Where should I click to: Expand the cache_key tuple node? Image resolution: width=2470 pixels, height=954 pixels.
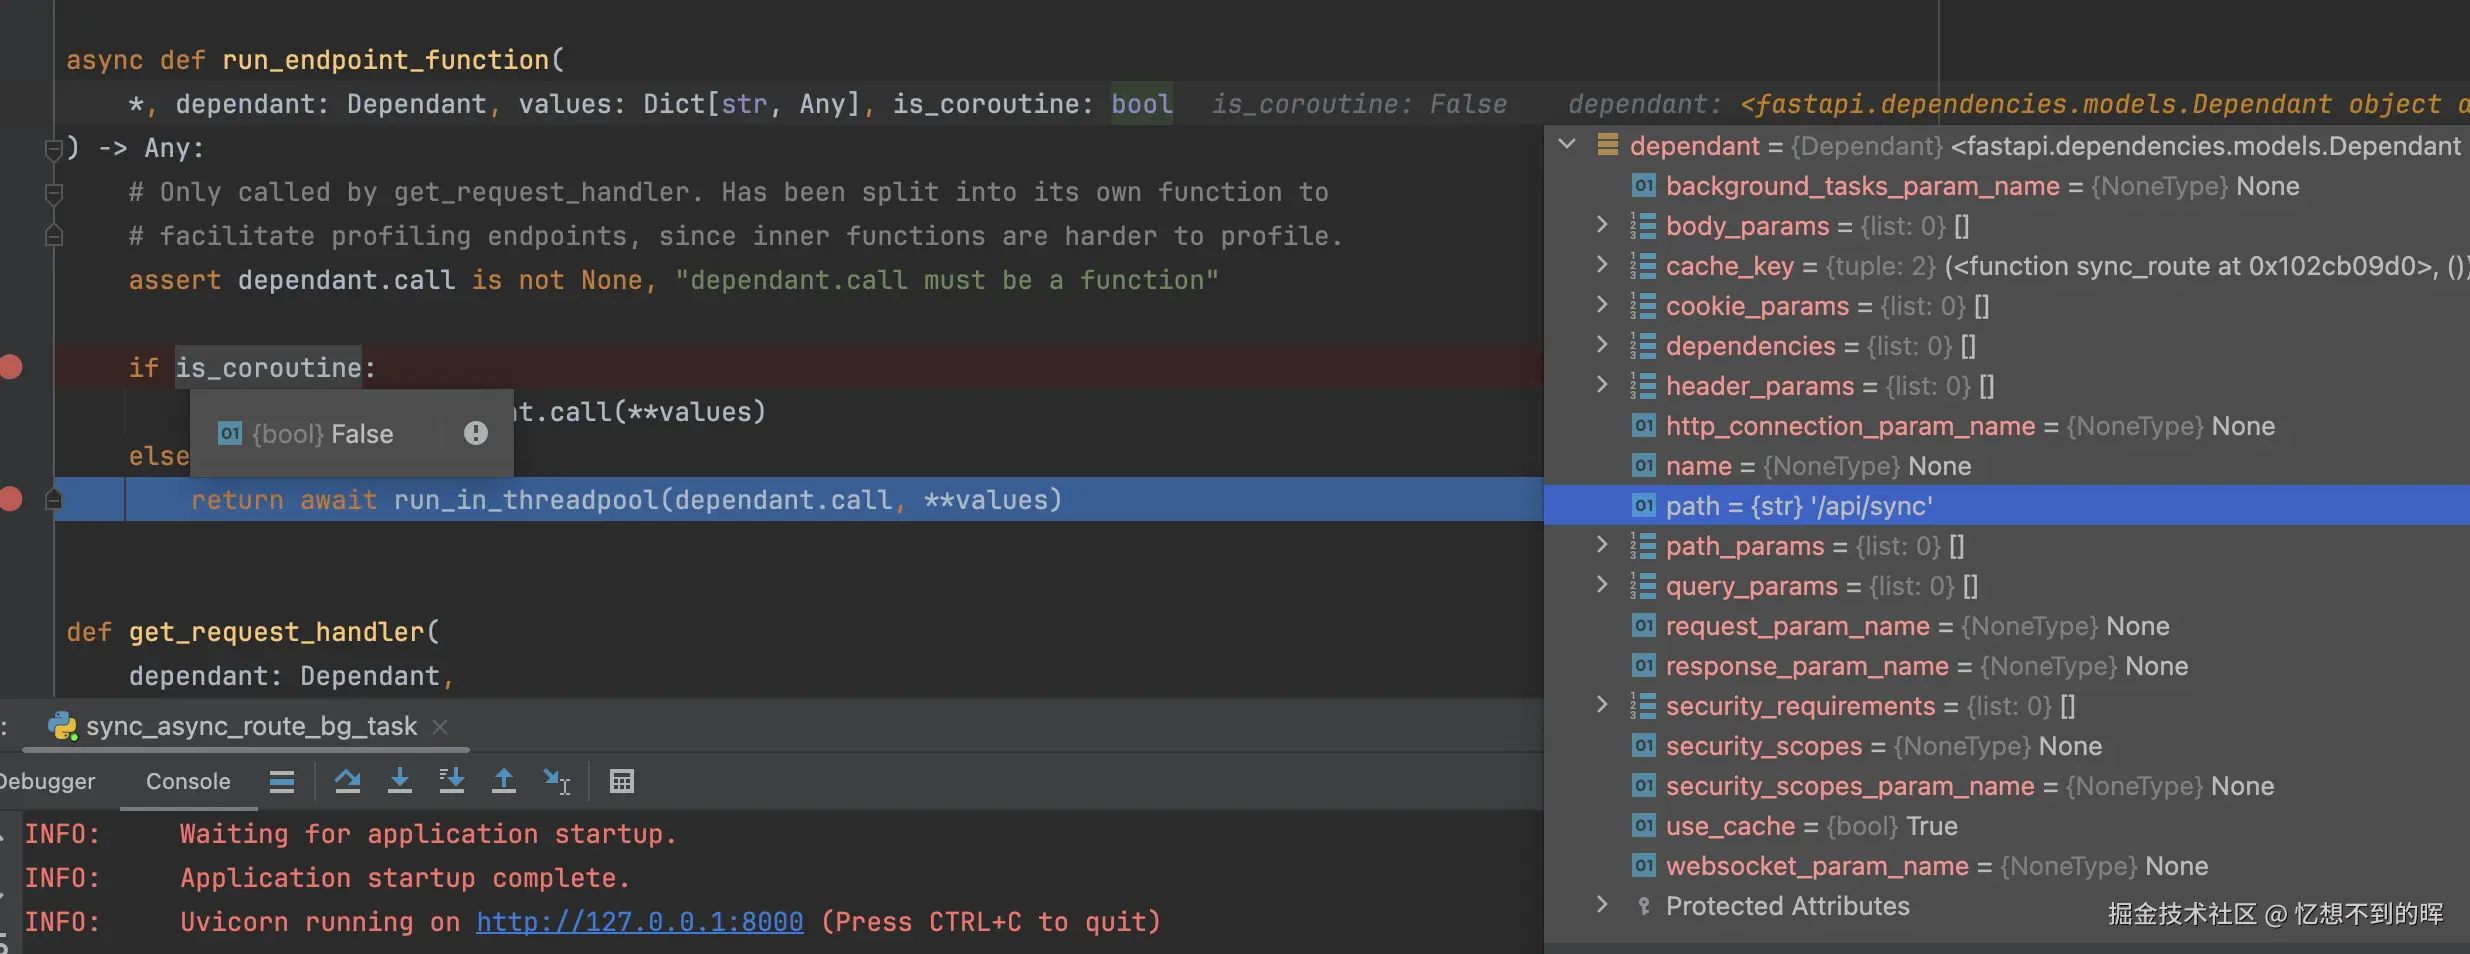(x=1602, y=265)
